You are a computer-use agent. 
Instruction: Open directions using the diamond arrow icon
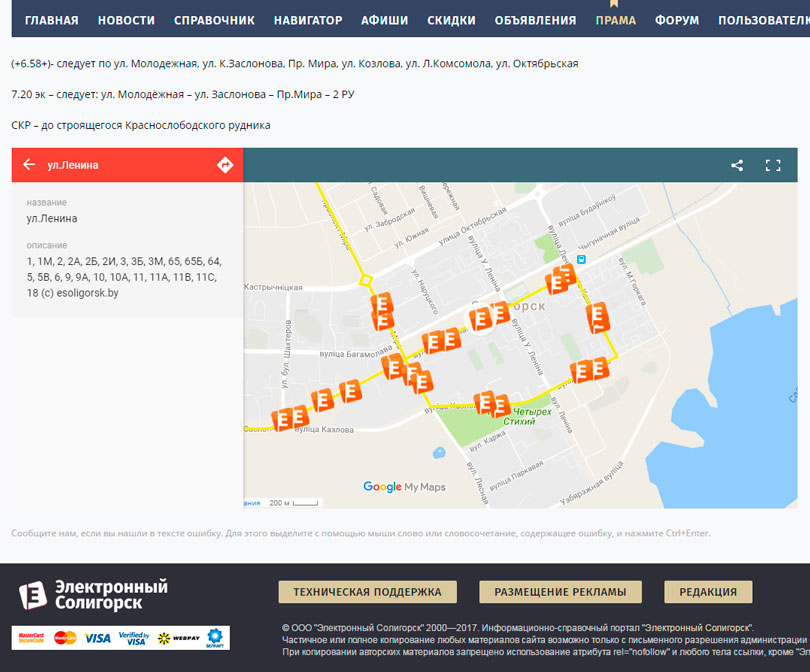click(x=225, y=165)
